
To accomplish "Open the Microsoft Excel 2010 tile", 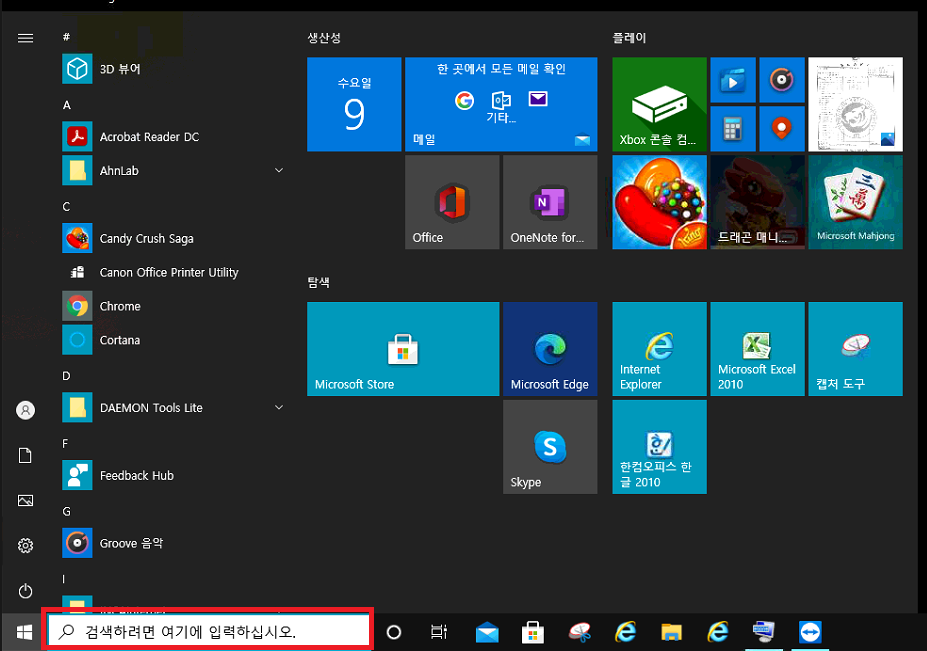I will coord(757,349).
